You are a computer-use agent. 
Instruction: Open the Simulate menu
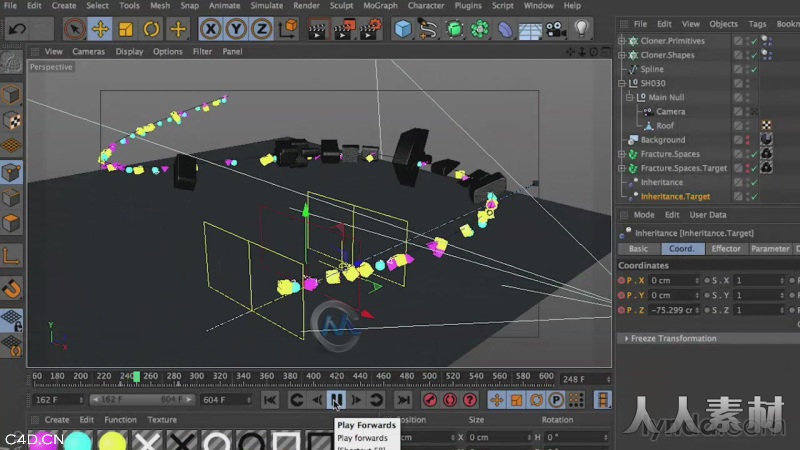[266, 6]
